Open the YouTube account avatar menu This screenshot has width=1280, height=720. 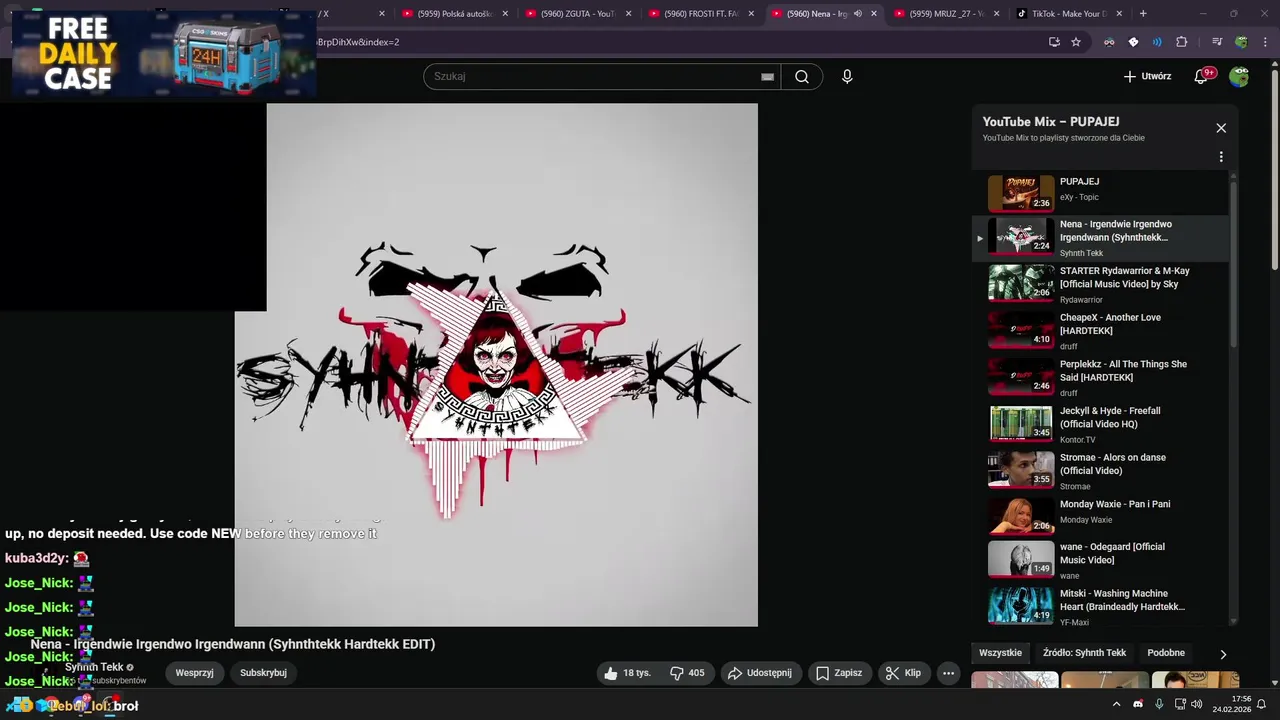(1239, 77)
